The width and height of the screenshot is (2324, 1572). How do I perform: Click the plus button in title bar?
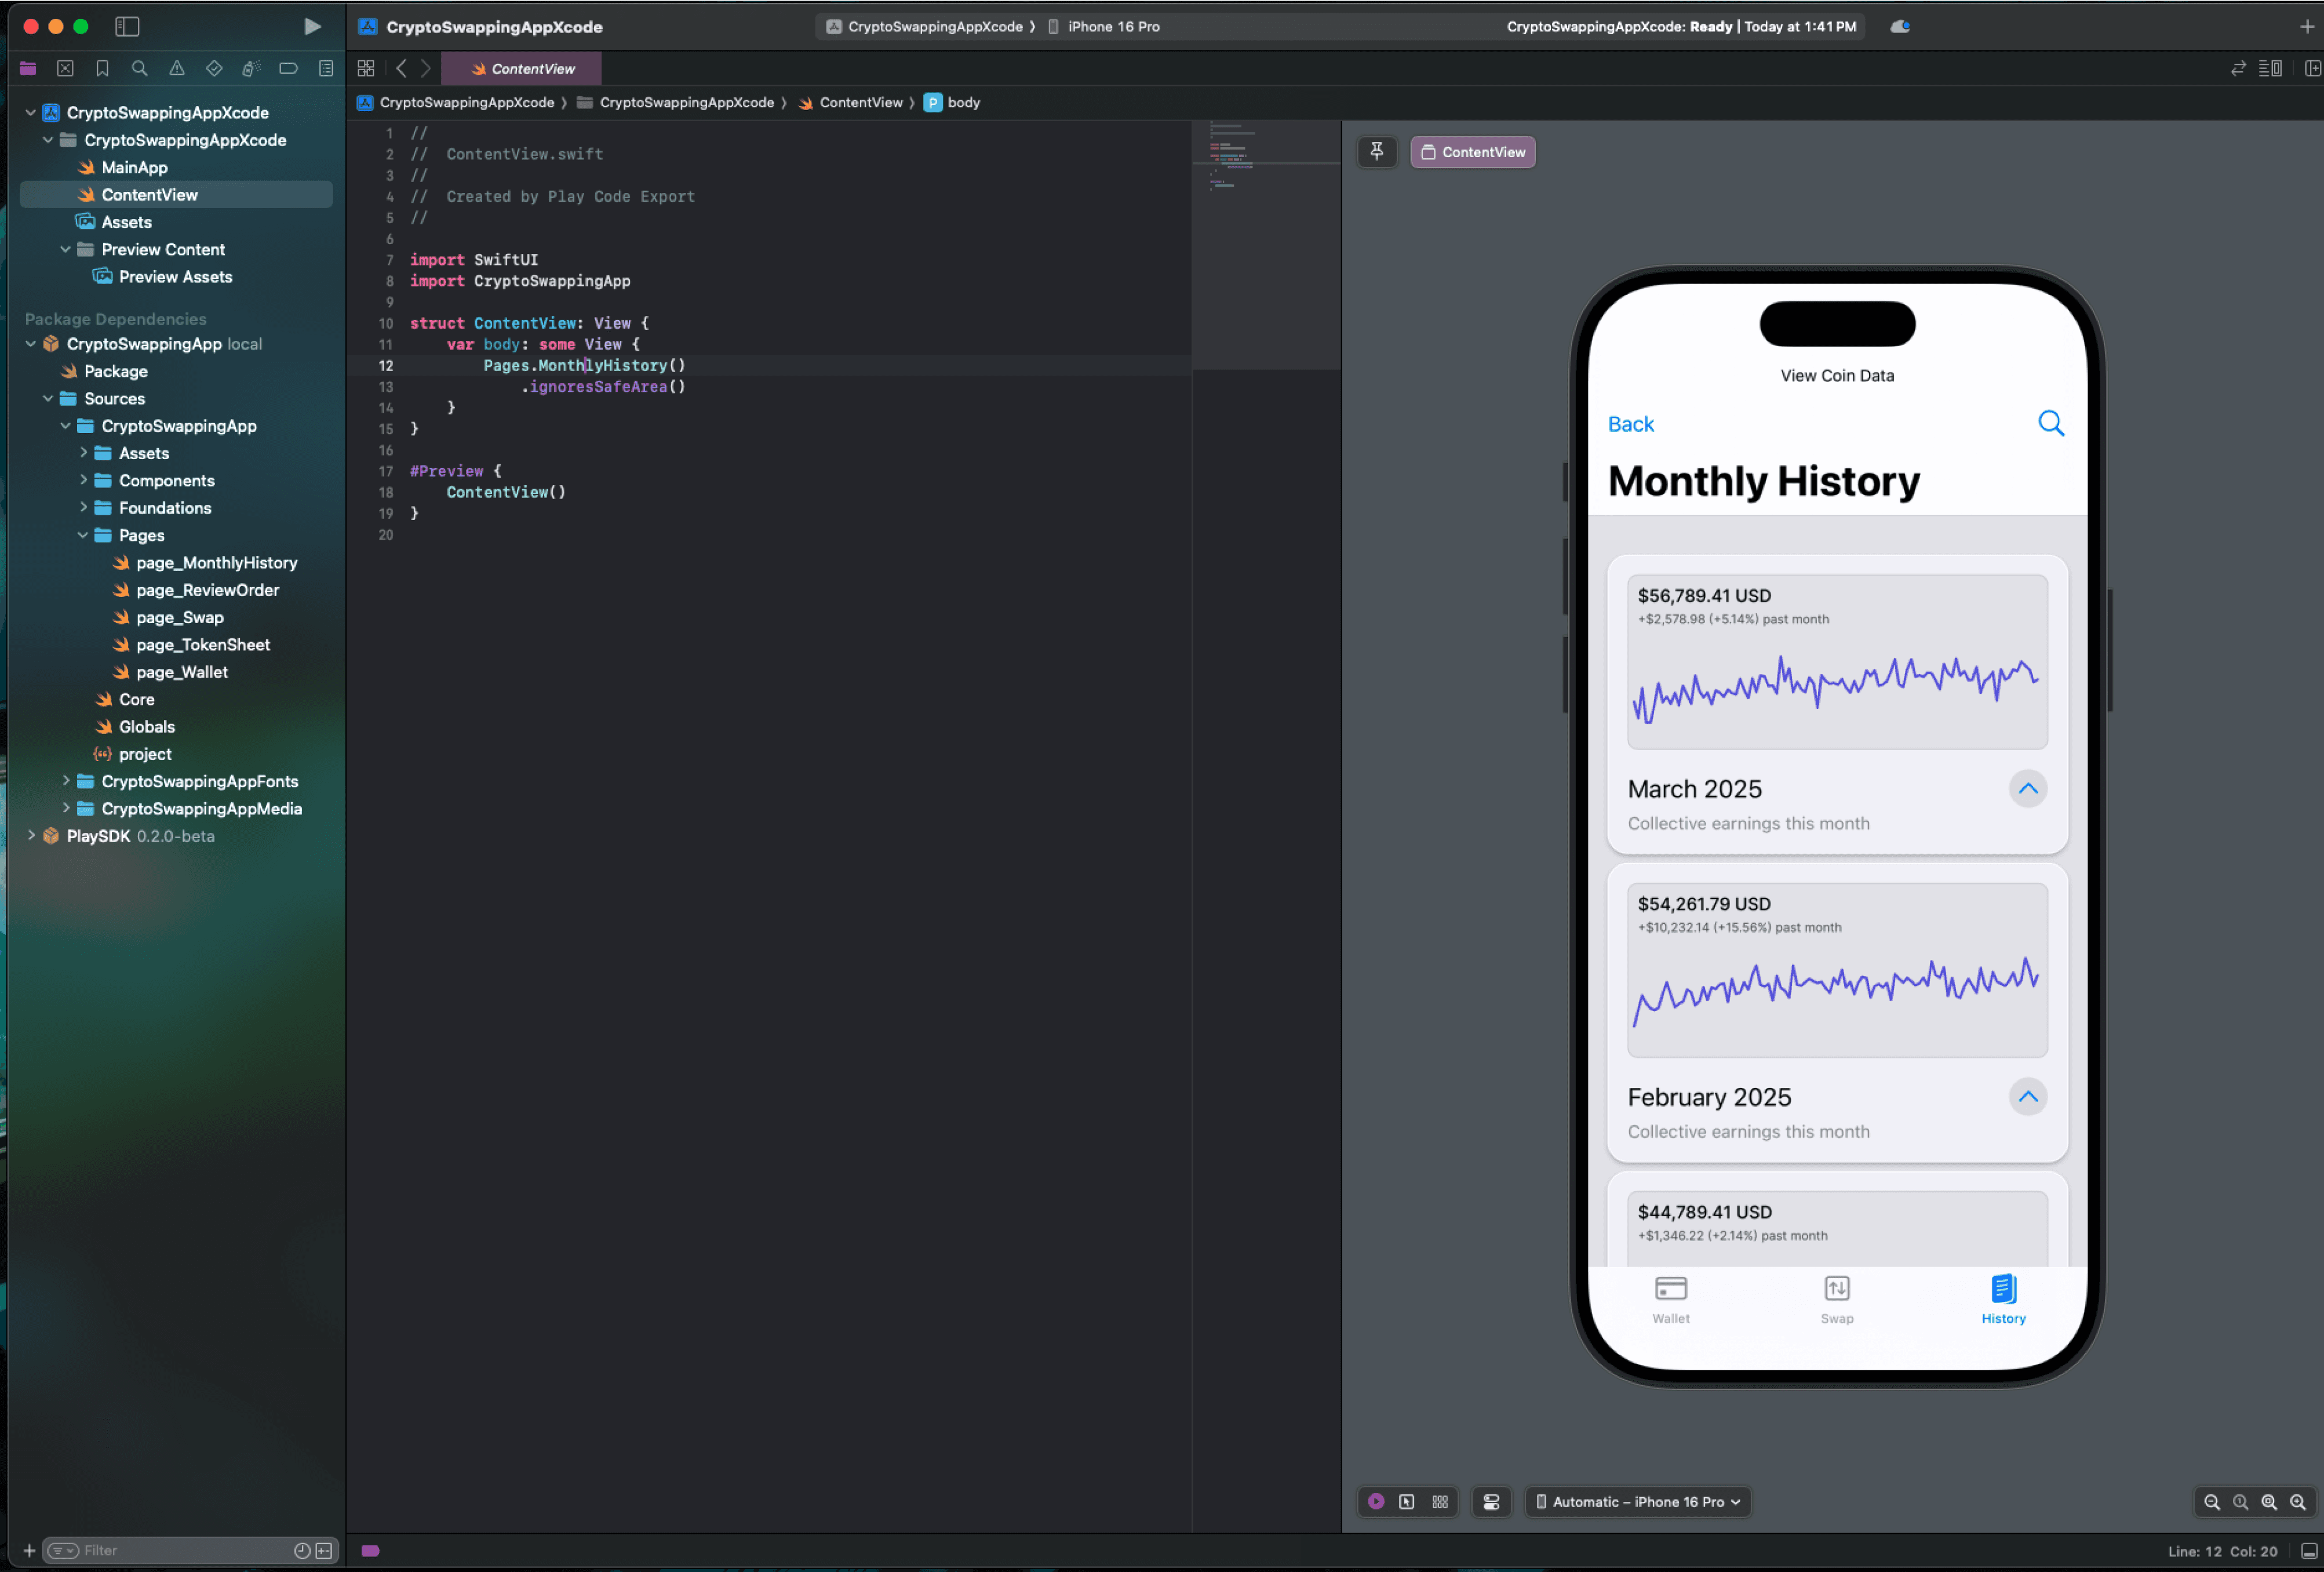click(2307, 27)
